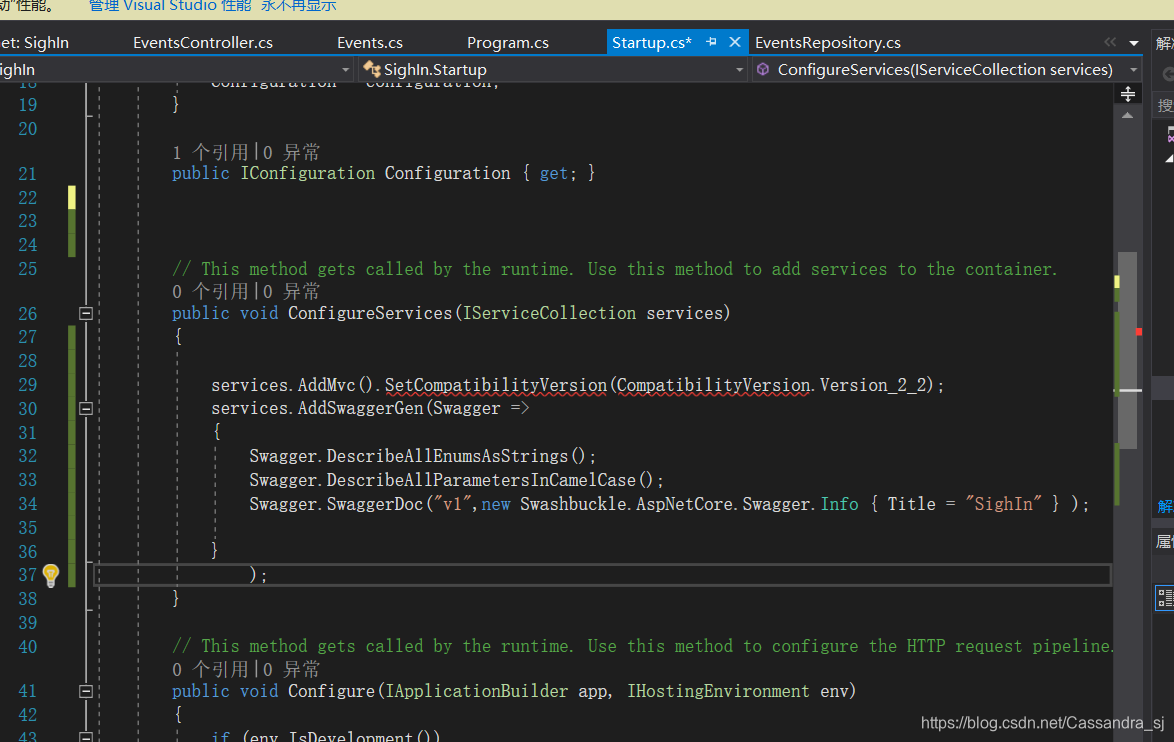Click the scroll up arrow of the vertical scrollbar
Screen dimensions: 1174x742
1128,115
